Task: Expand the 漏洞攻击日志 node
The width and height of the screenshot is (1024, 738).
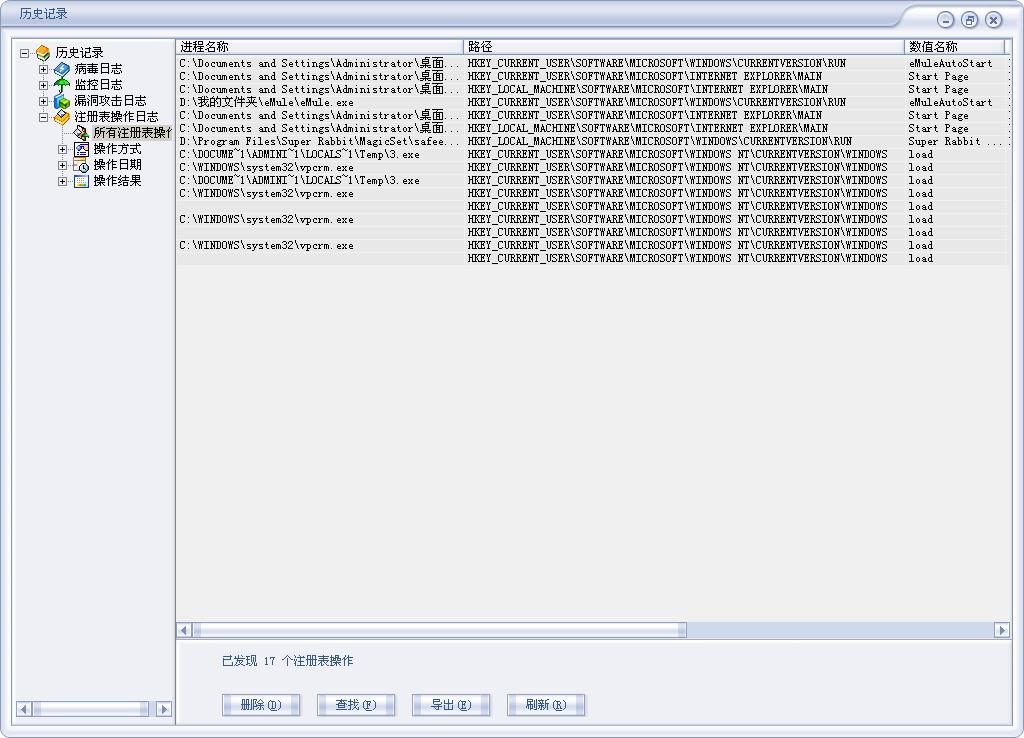Action: [x=43, y=101]
